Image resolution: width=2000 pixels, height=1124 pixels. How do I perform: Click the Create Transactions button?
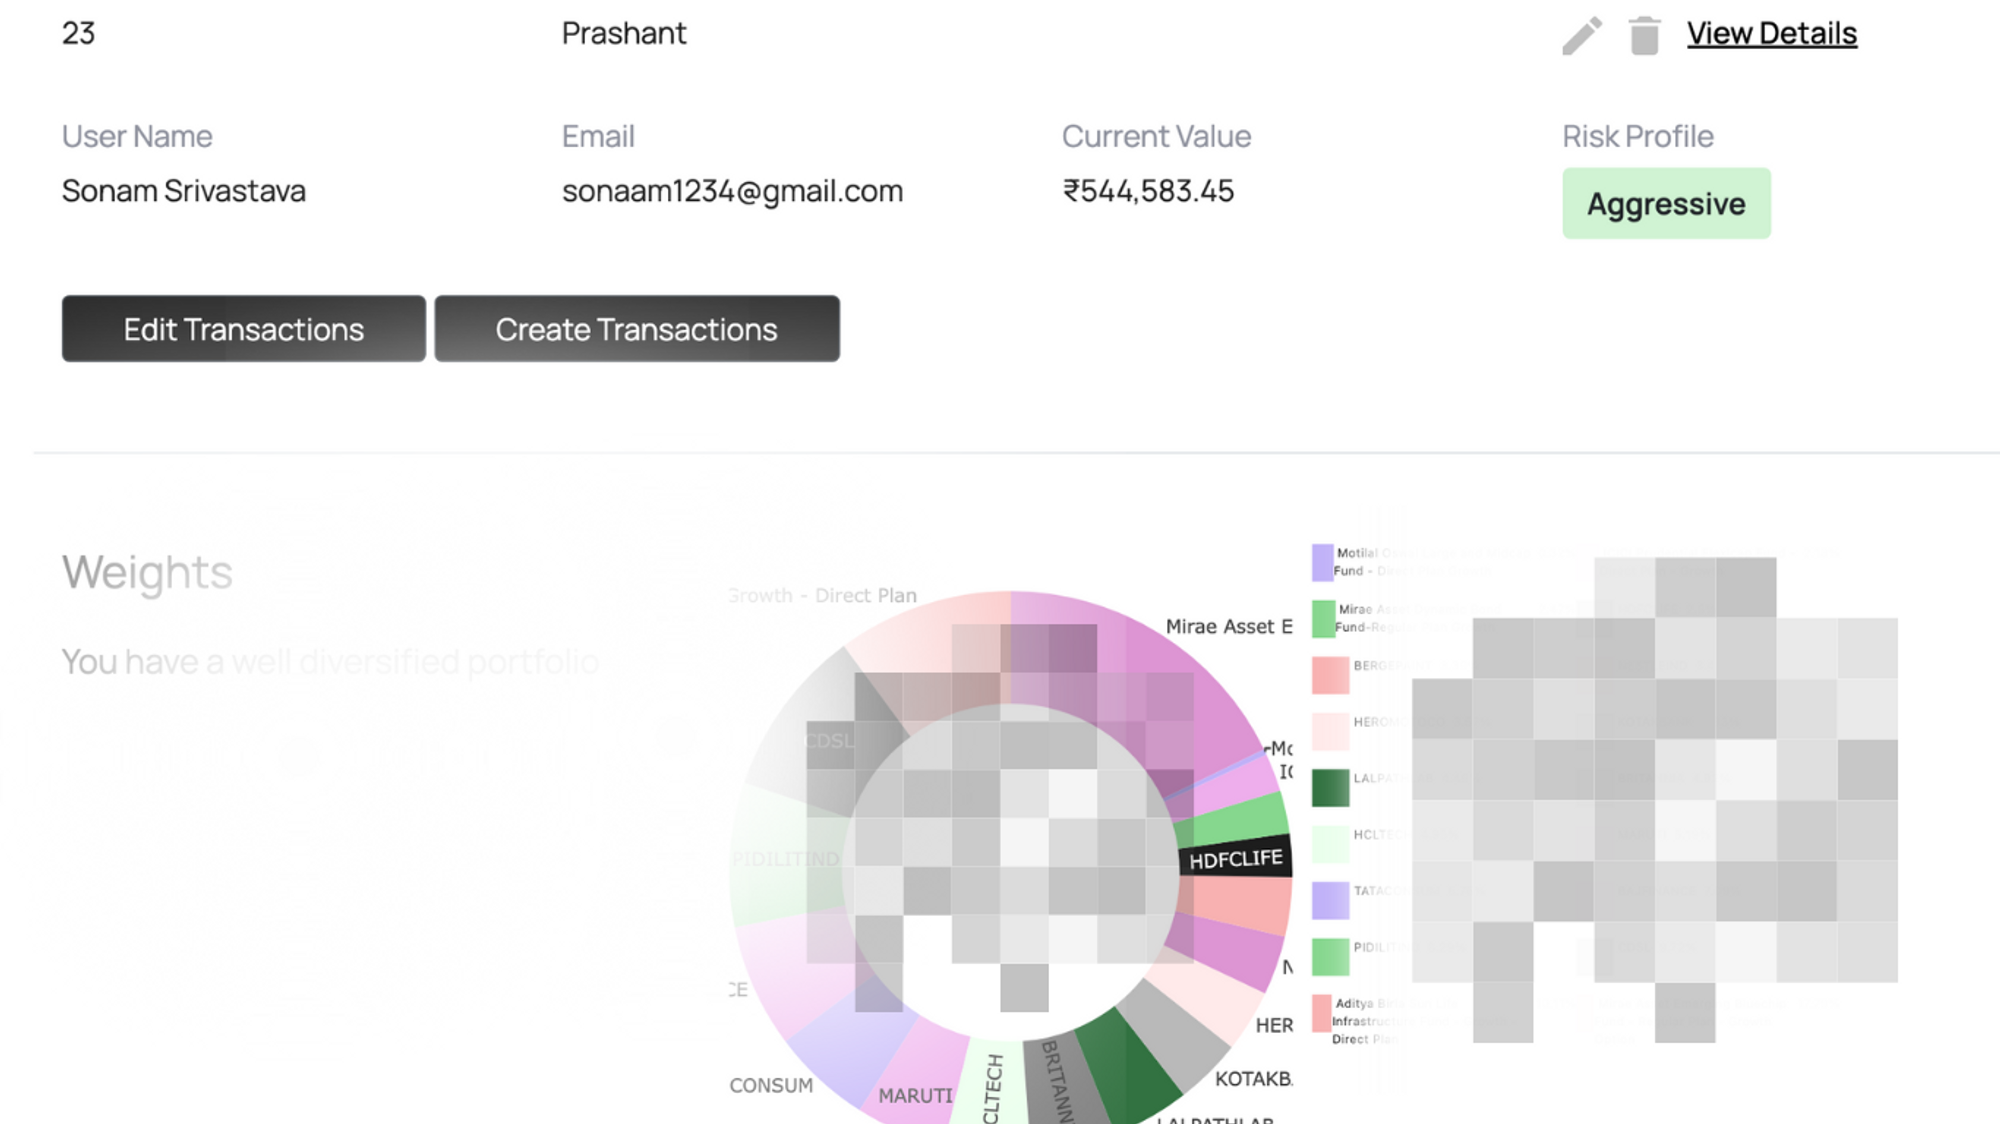[x=637, y=329]
